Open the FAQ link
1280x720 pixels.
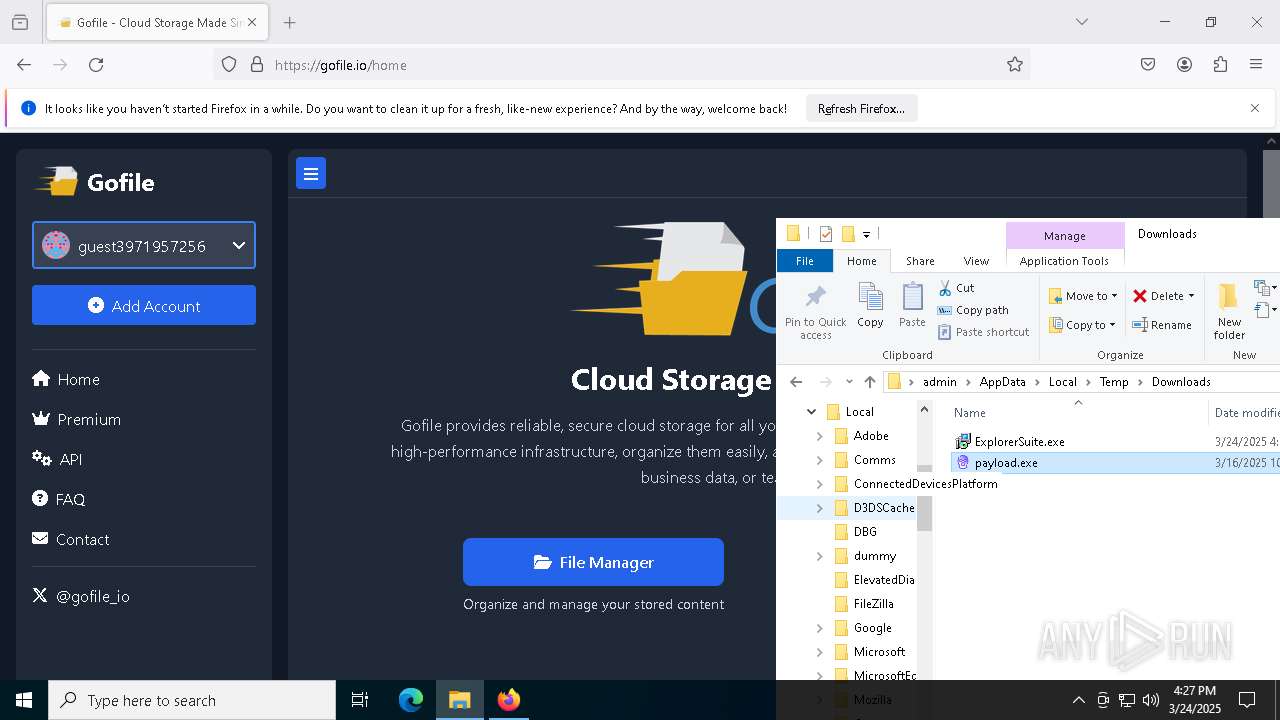coord(58,499)
